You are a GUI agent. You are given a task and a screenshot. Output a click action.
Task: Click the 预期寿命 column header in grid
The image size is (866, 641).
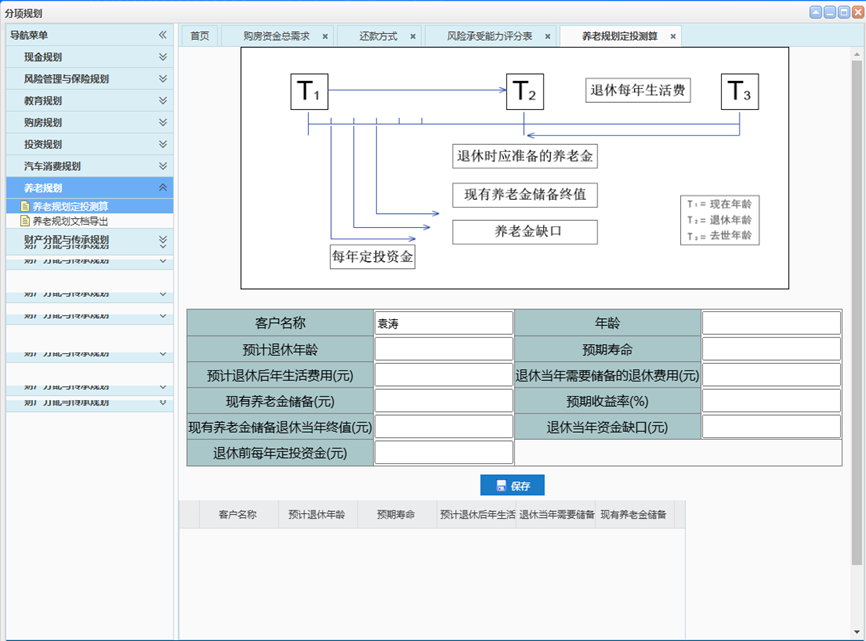pyautogui.click(x=396, y=515)
